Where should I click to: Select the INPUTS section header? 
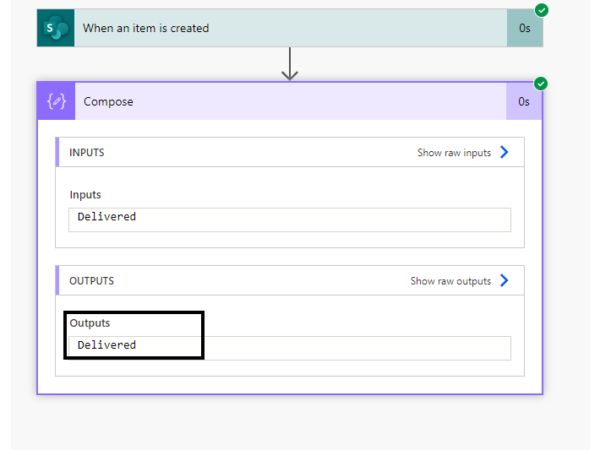[x=87, y=153]
